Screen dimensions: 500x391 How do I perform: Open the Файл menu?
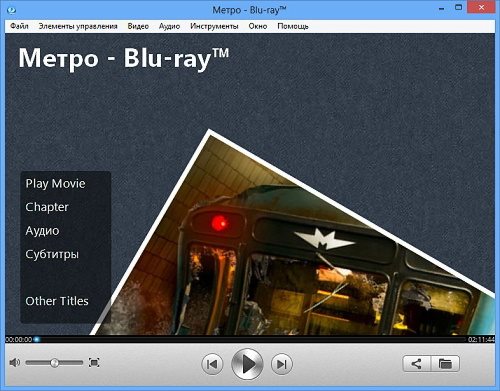(x=19, y=26)
